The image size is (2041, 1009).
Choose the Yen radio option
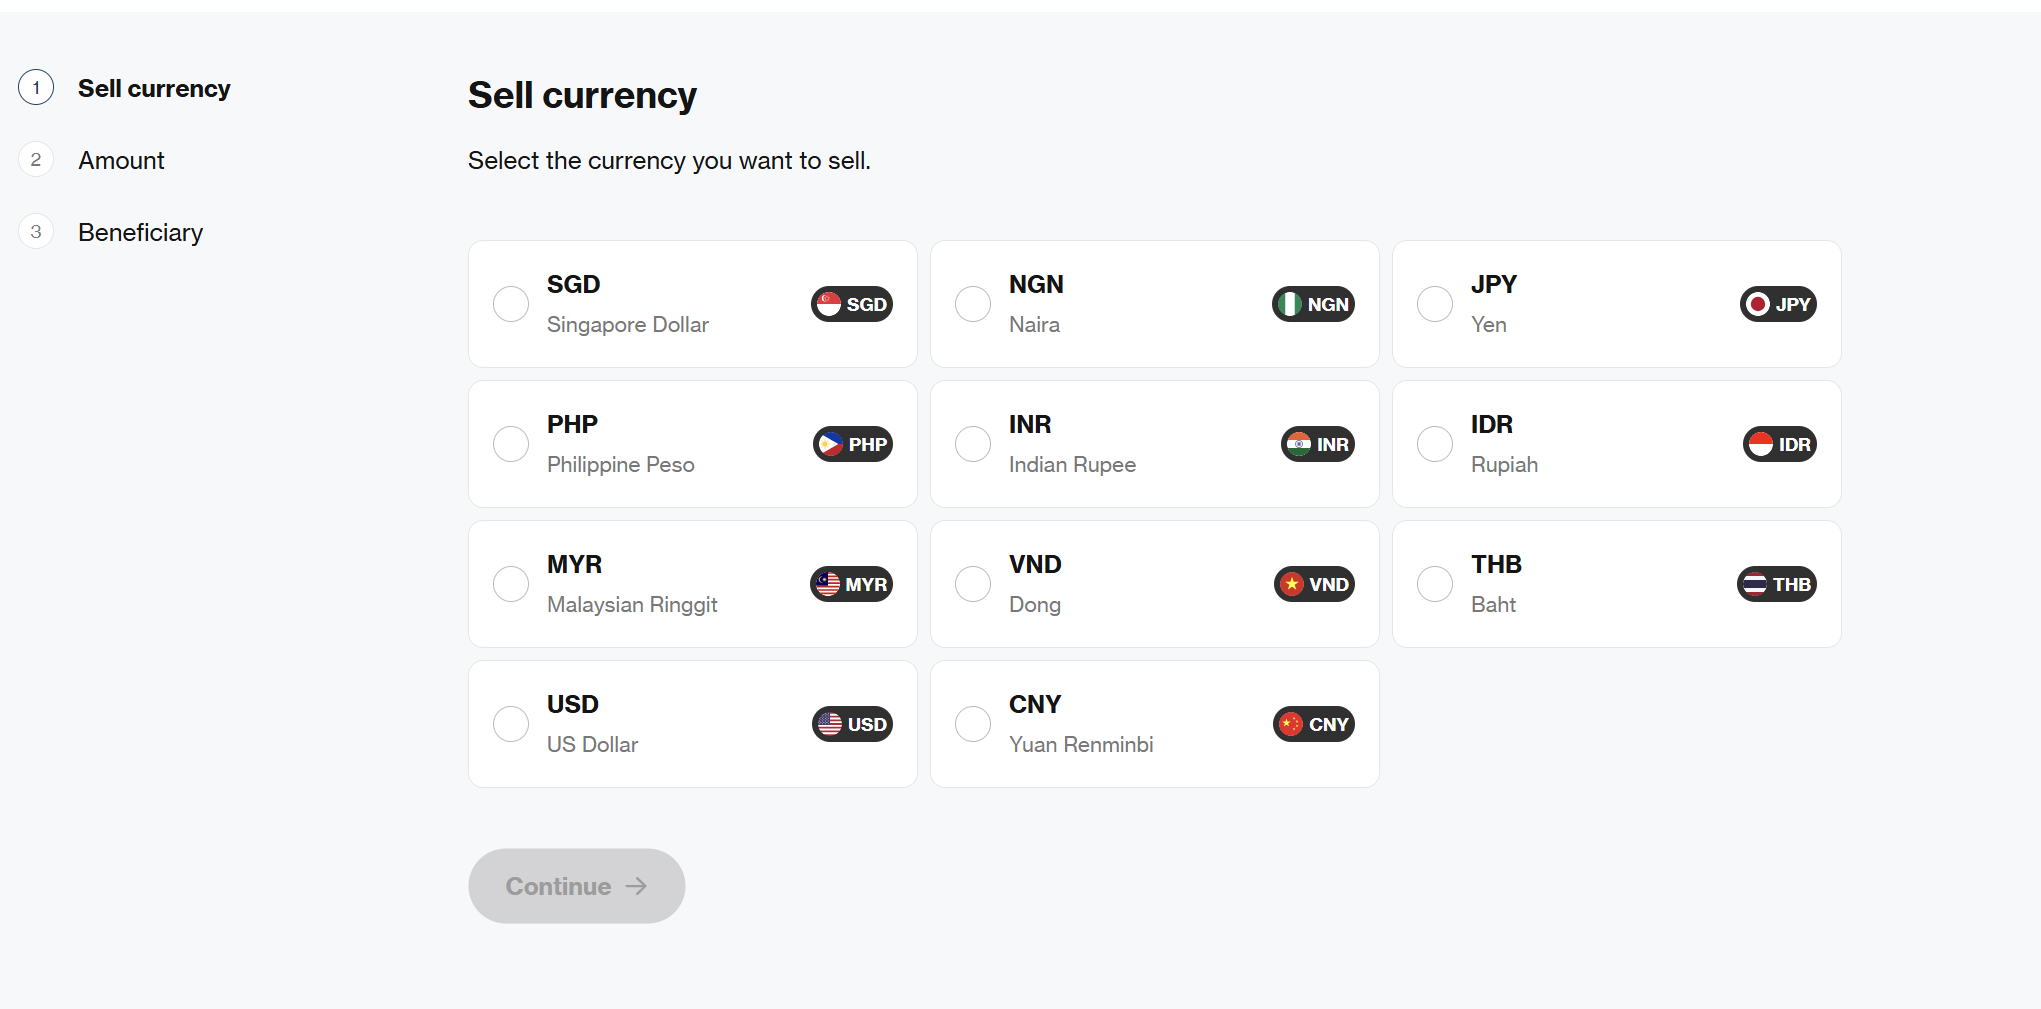(1435, 304)
